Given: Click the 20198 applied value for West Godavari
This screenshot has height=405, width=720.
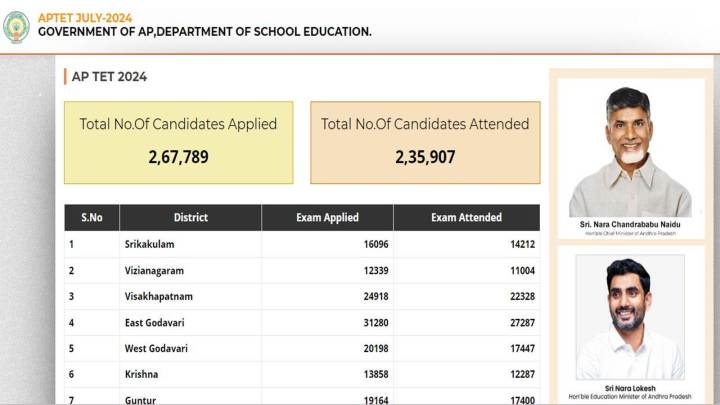Looking at the screenshot, I should pyautogui.click(x=376, y=349).
